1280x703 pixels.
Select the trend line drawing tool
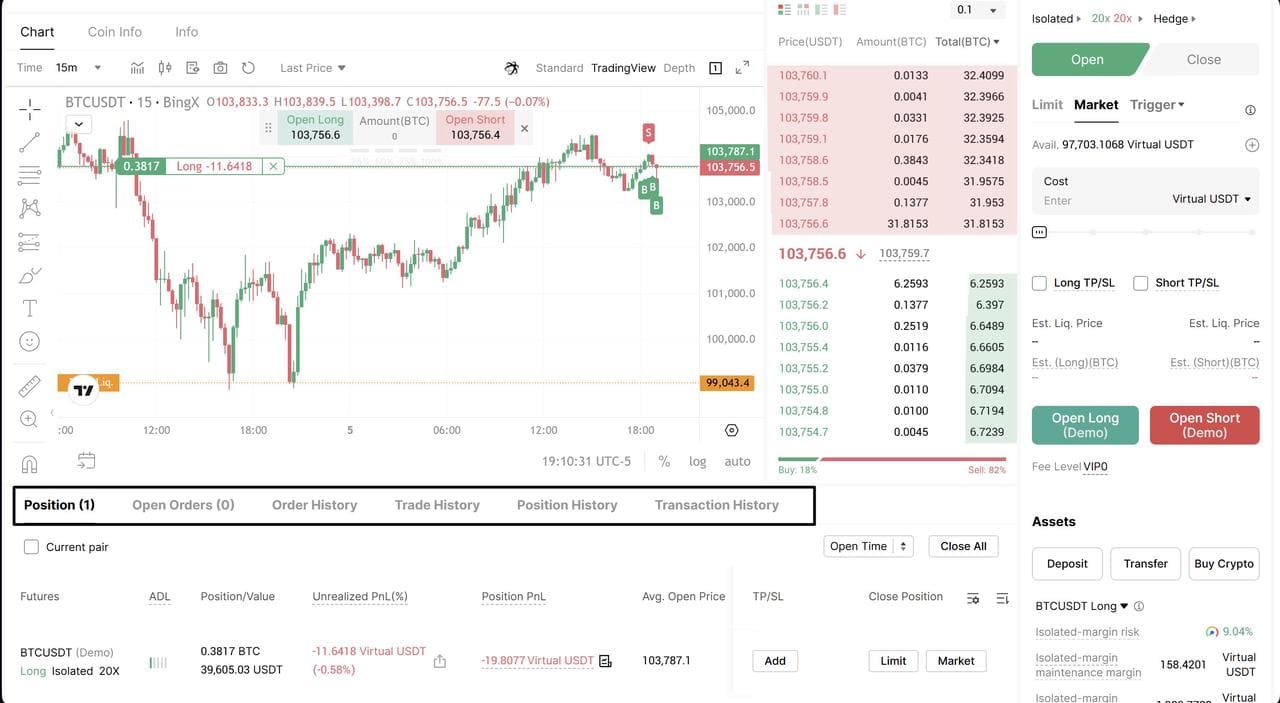30,142
